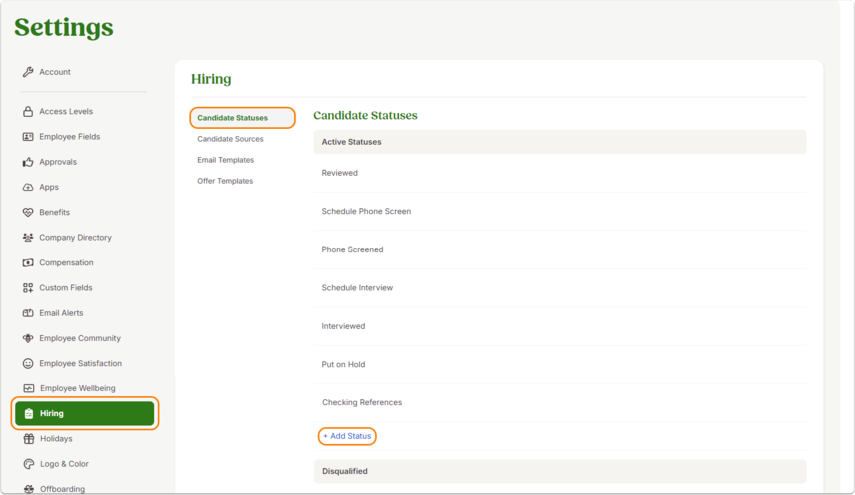Click the Company Directory people icon

28,238
